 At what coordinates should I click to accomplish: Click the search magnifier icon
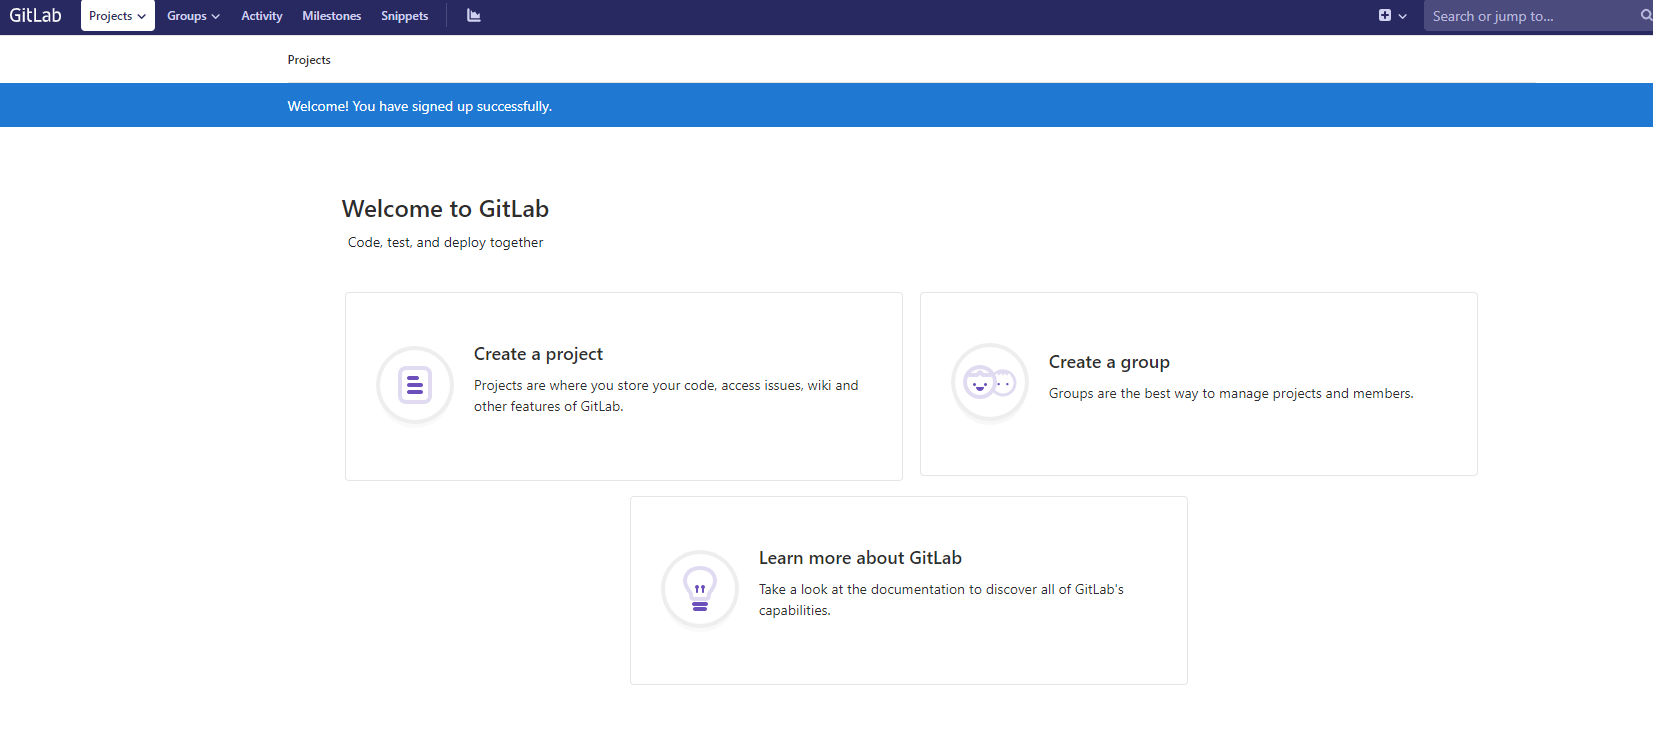(x=1646, y=16)
